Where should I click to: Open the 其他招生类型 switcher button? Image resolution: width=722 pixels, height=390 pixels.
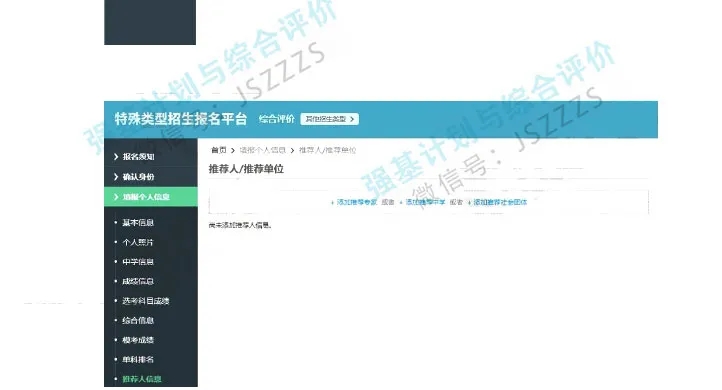[329, 119]
